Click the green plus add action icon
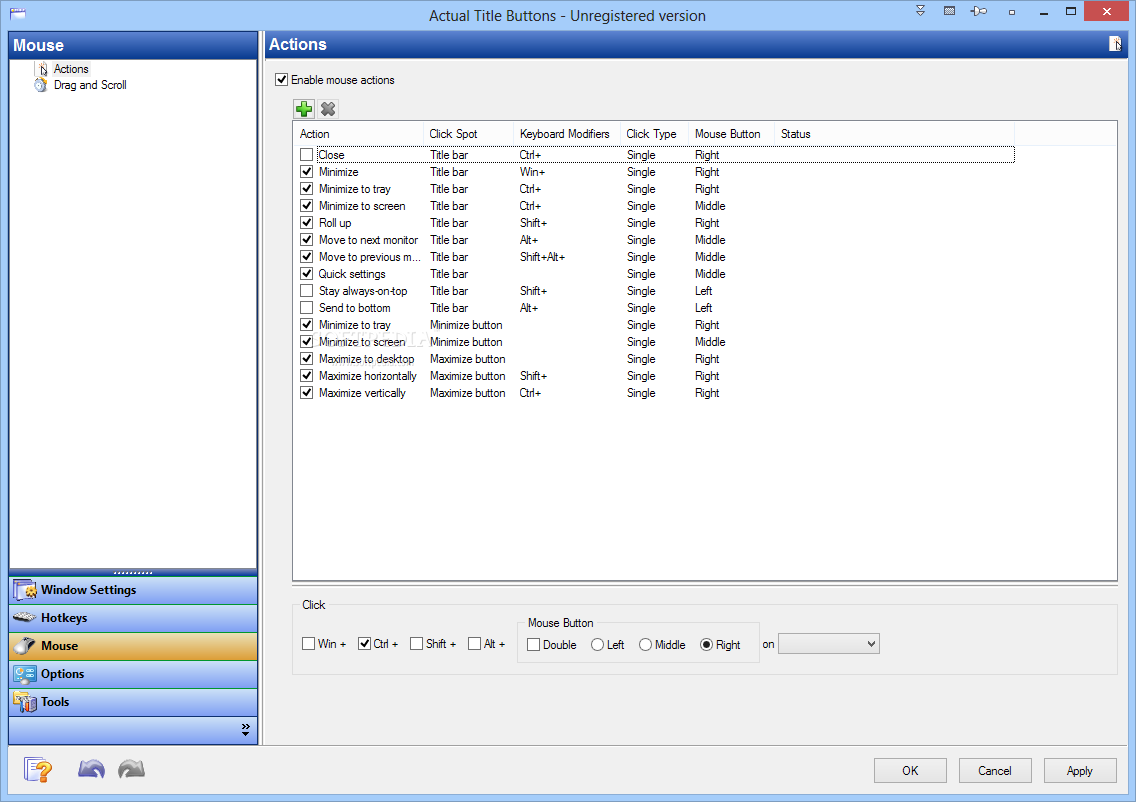This screenshot has width=1136, height=802. pyautogui.click(x=304, y=109)
